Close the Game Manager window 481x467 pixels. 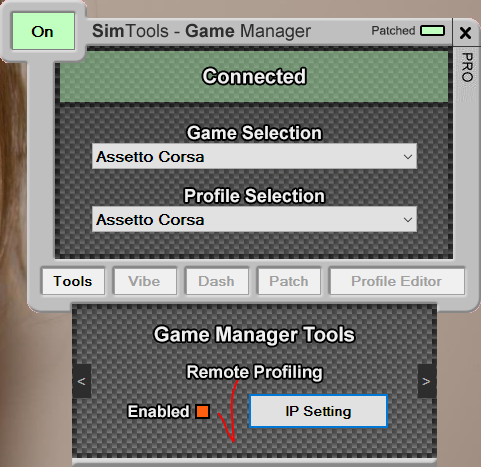pos(465,33)
